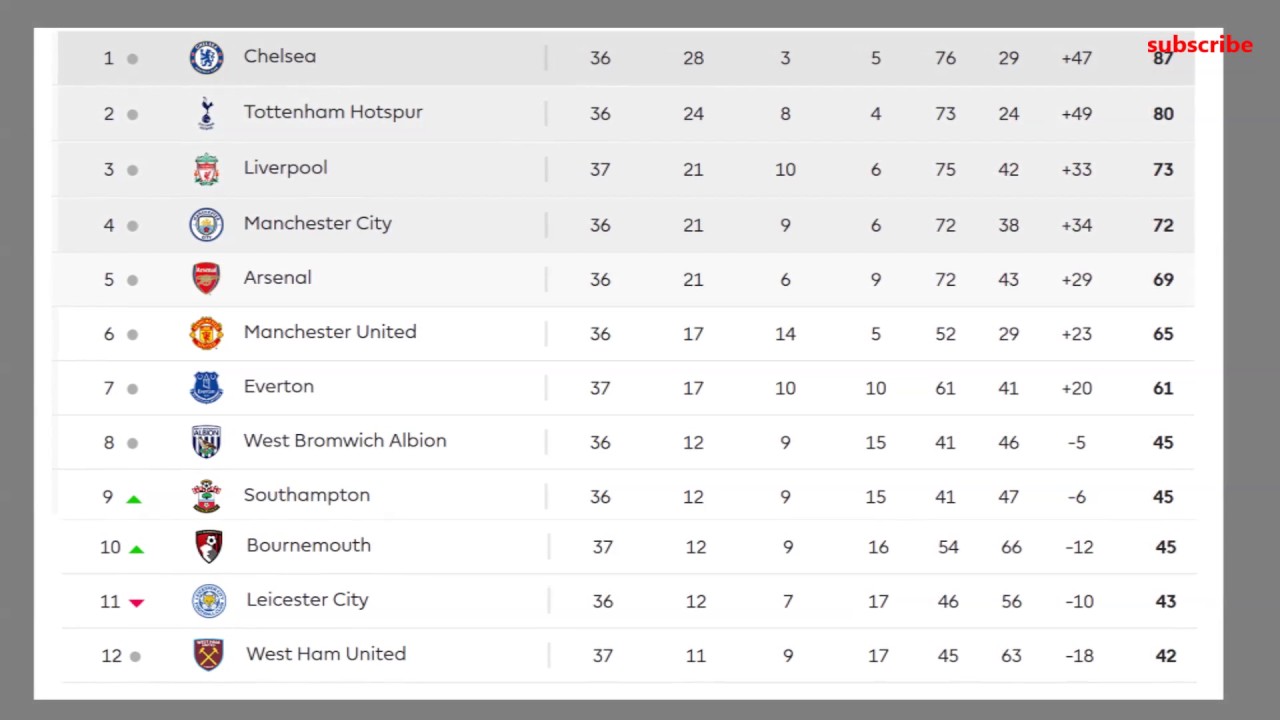Click Chelsea's grey position dot
The width and height of the screenshot is (1280, 720).
pyautogui.click(x=132, y=59)
